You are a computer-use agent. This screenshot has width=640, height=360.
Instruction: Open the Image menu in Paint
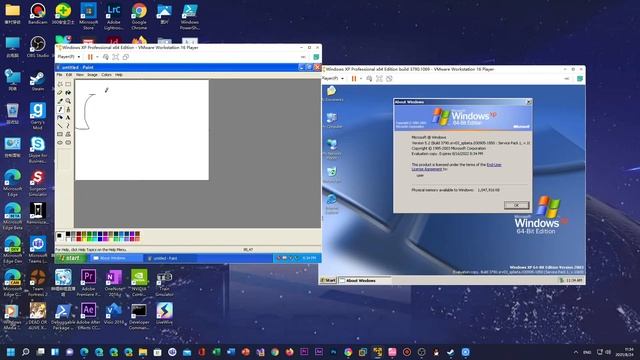(x=92, y=75)
